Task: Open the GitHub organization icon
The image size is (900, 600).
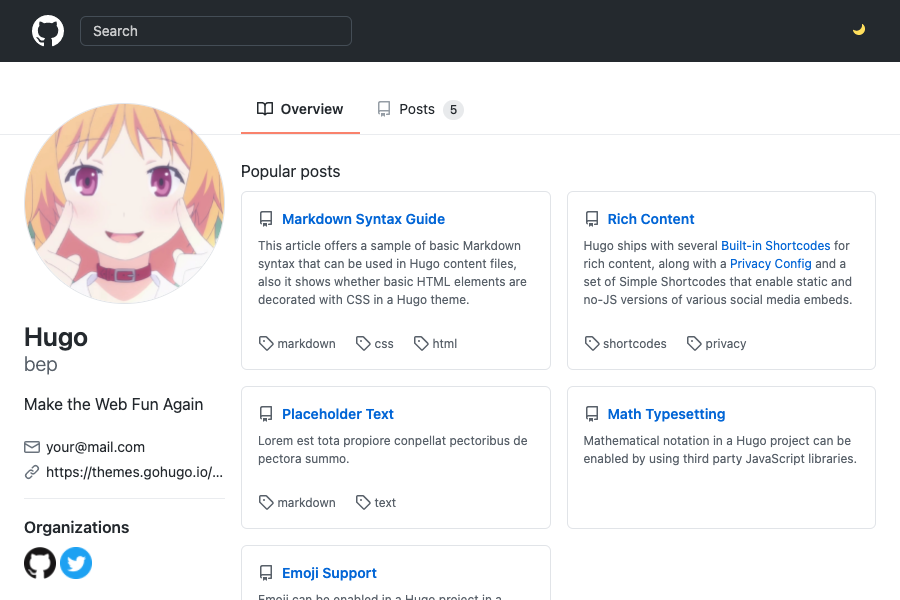Action: click(40, 563)
